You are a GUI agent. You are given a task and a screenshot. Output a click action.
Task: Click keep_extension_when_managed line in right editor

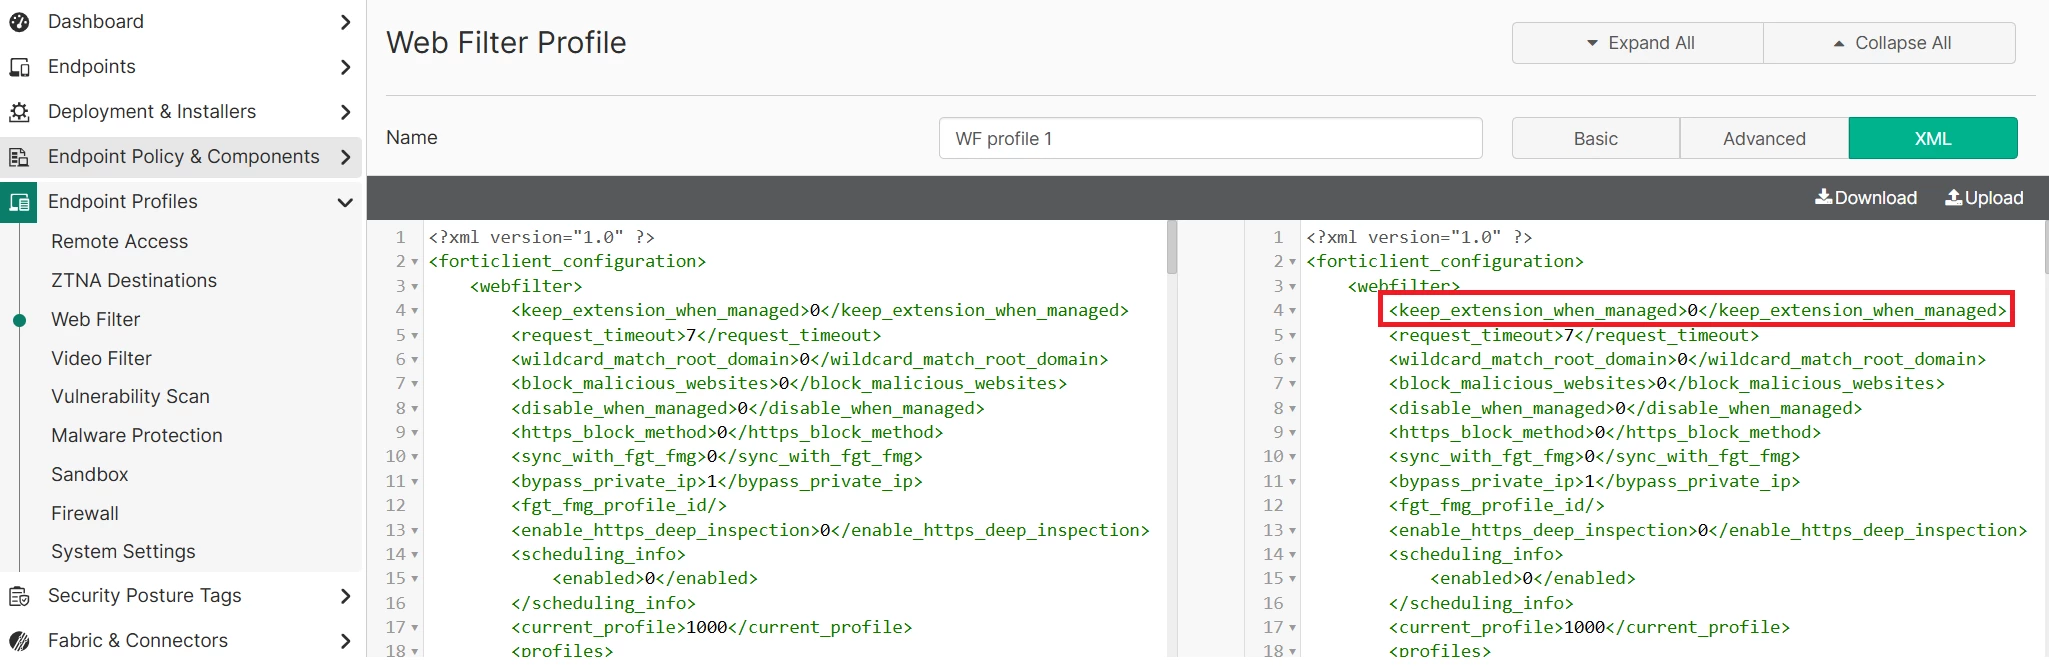click(x=1697, y=311)
